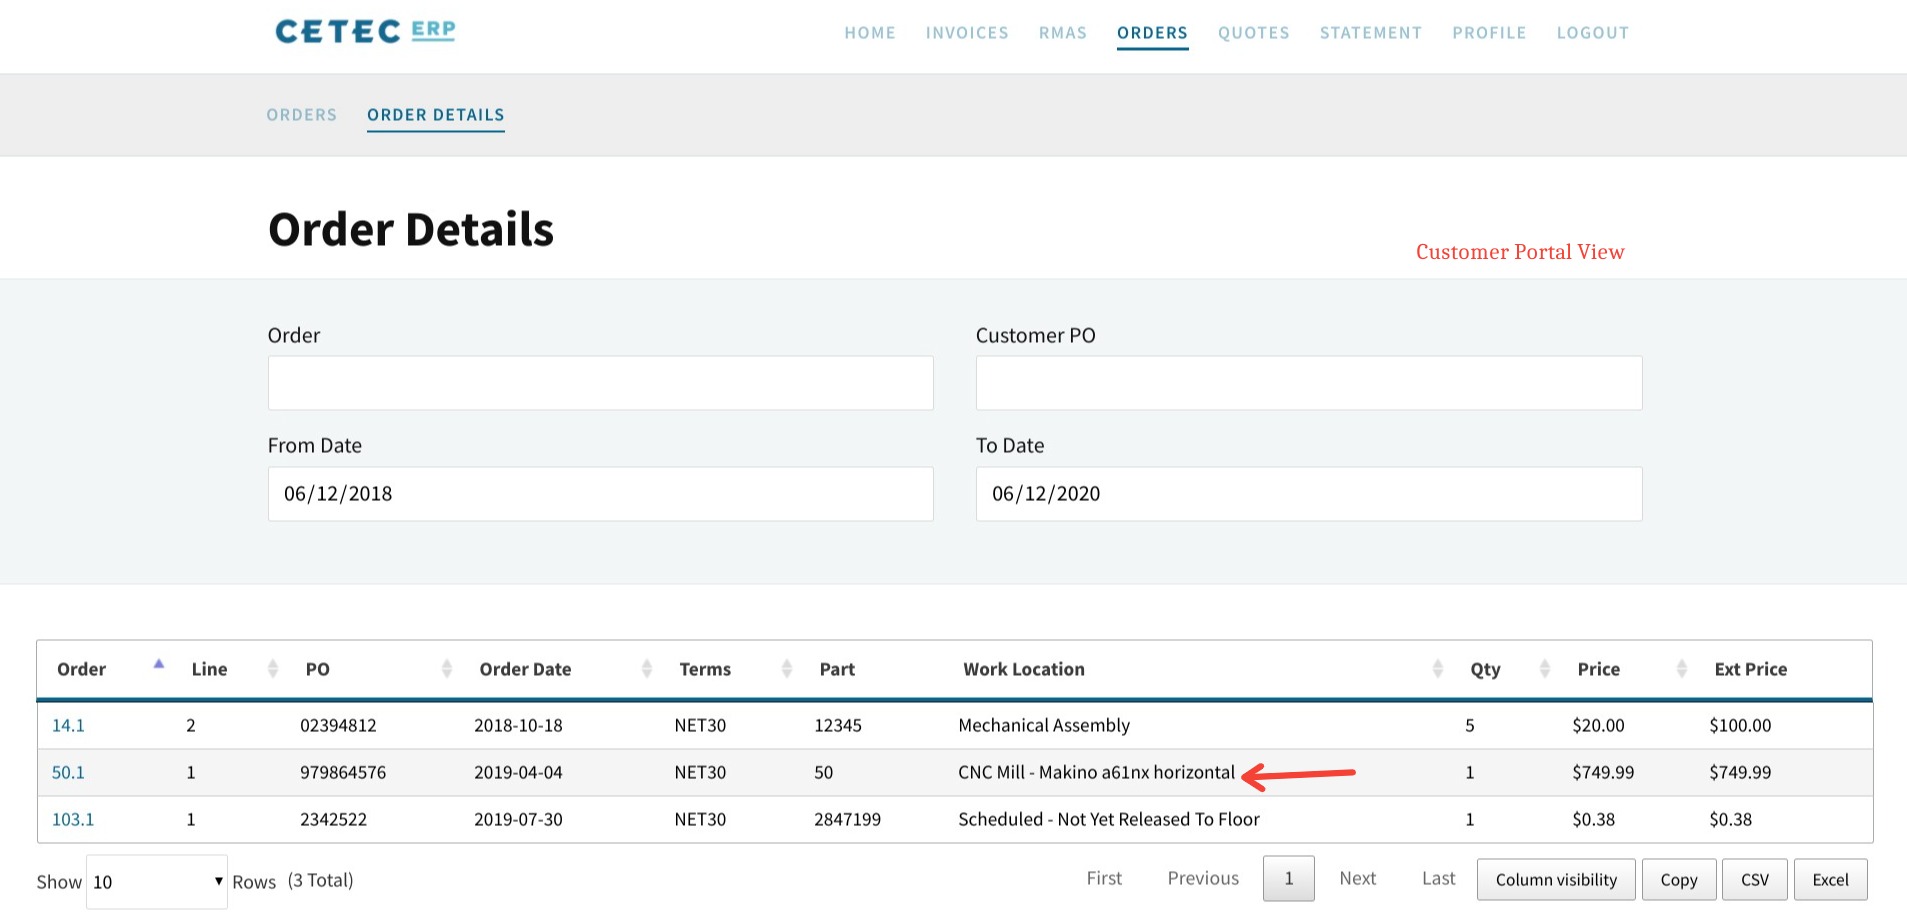1907x916 pixels.
Task: Open order 103.1 link
Action: coord(73,819)
